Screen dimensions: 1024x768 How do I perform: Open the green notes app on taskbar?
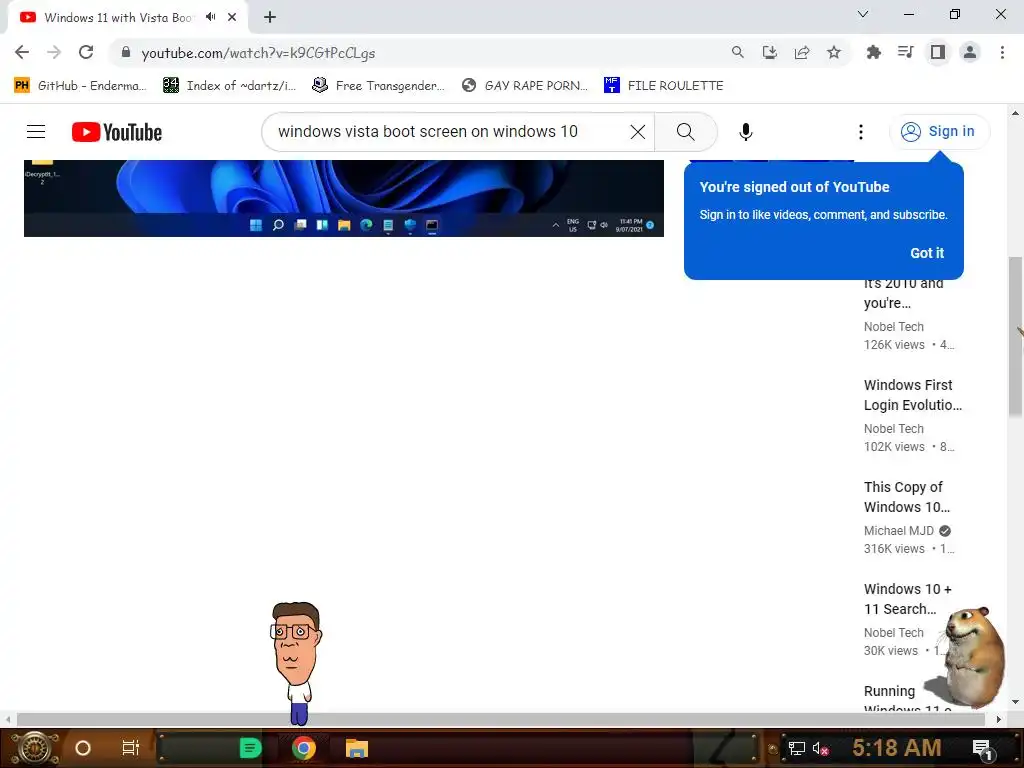(250, 748)
